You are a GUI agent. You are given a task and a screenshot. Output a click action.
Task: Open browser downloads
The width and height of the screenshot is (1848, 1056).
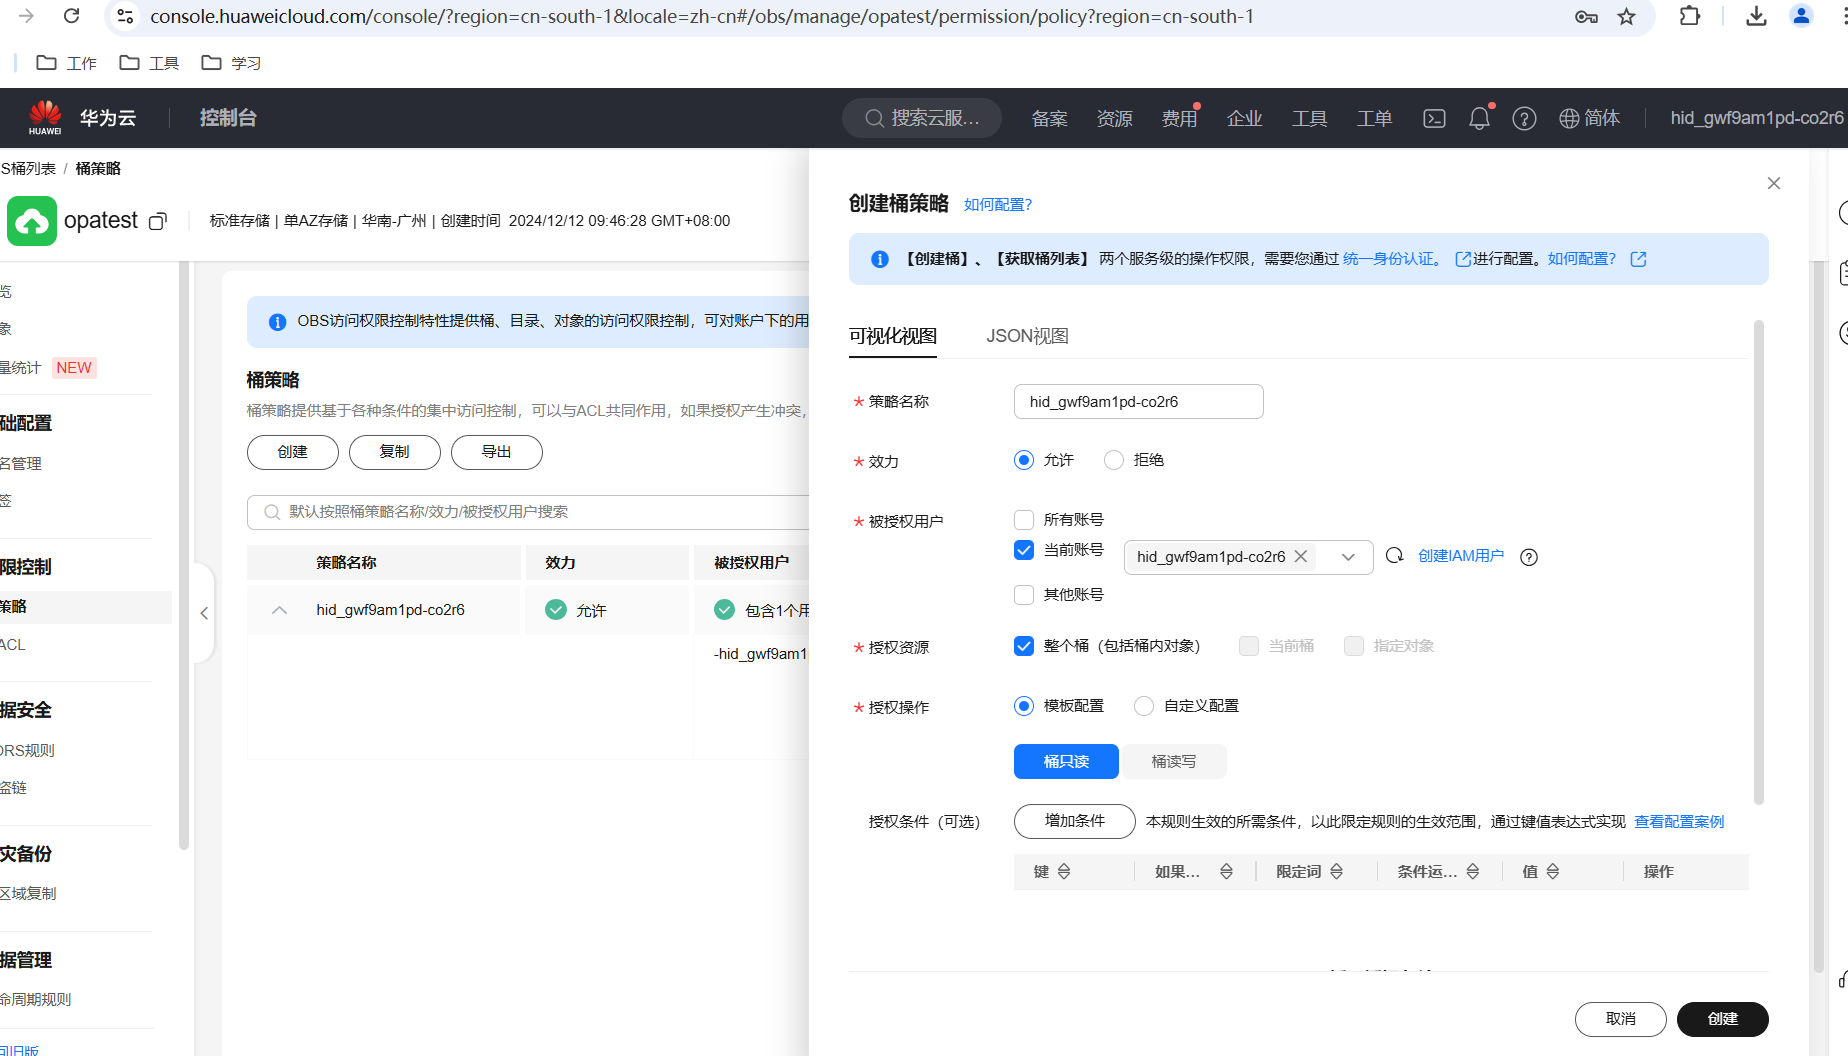tap(1756, 16)
